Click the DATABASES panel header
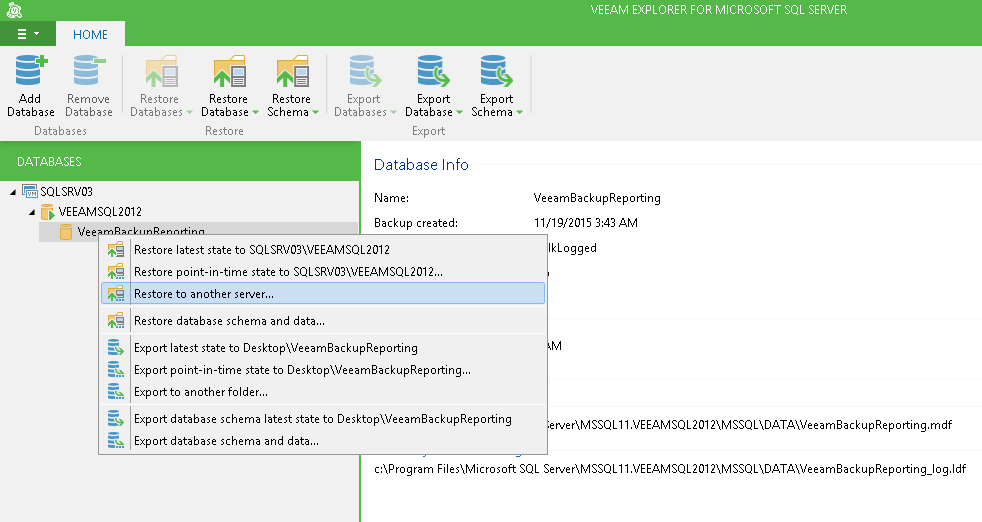982x522 pixels. click(180, 161)
